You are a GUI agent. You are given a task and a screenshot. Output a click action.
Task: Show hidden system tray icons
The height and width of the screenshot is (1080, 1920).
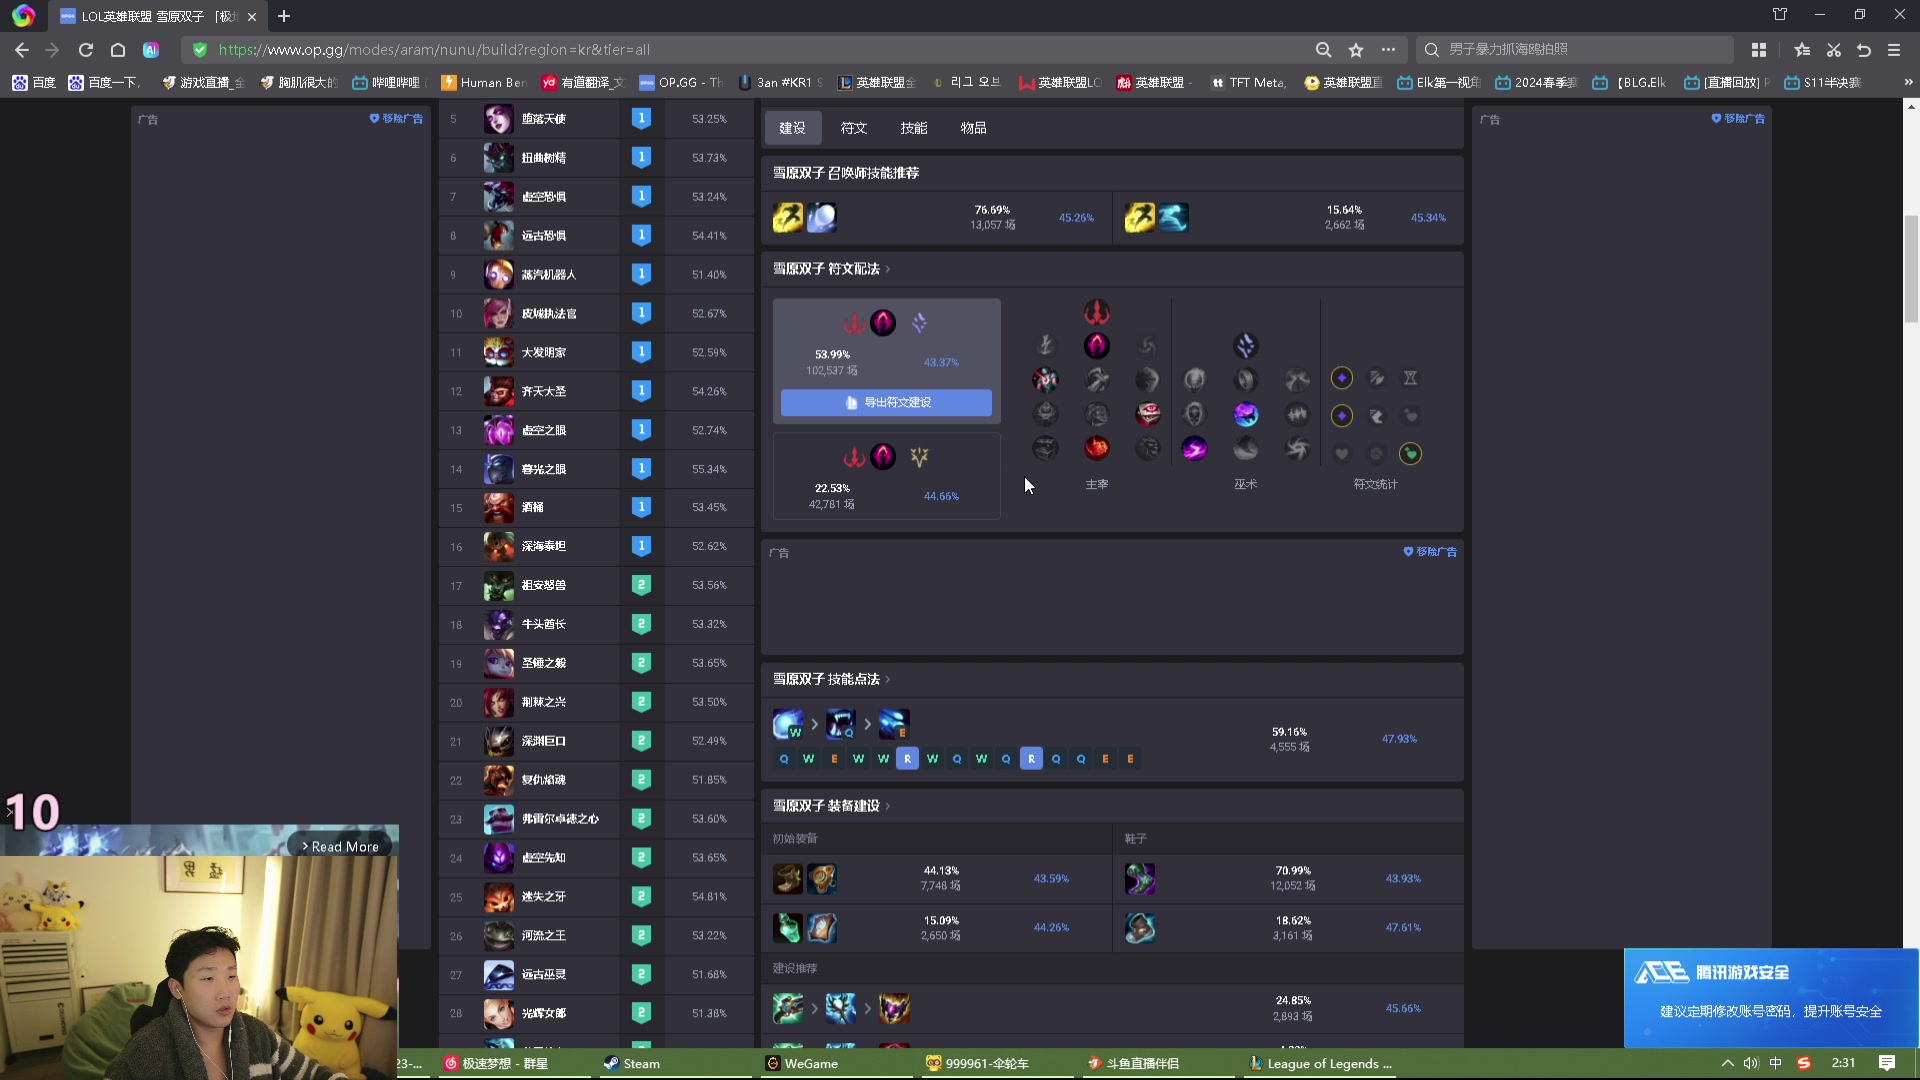coord(1727,1063)
